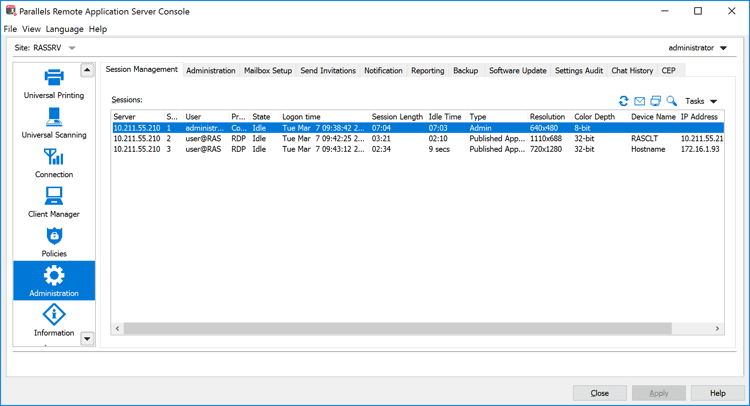750x406 pixels.
Task: Sort by the Idle Time column header
Action: point(447,117)
